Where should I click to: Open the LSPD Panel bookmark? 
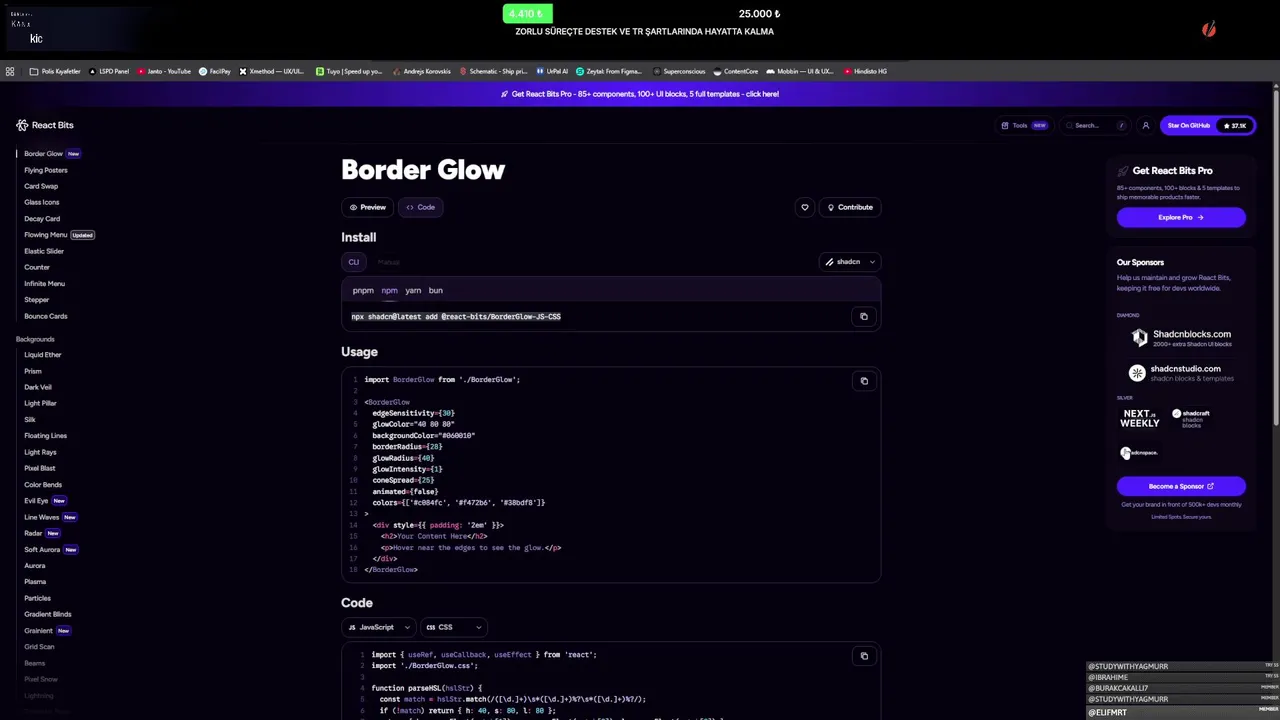110,71
